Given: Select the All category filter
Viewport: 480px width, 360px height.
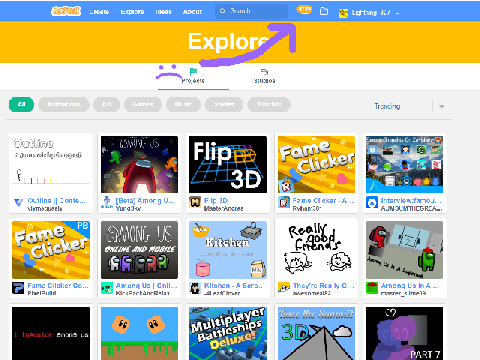Looking at the screenshot, I should point(21,104).
